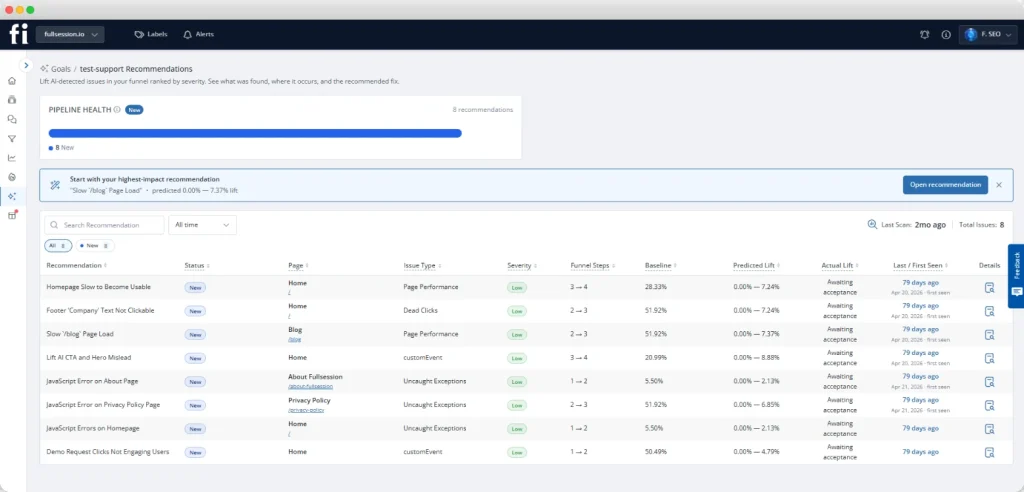Go to Goals breadcrumb
1024x492 pixels.
coord(61,69)
